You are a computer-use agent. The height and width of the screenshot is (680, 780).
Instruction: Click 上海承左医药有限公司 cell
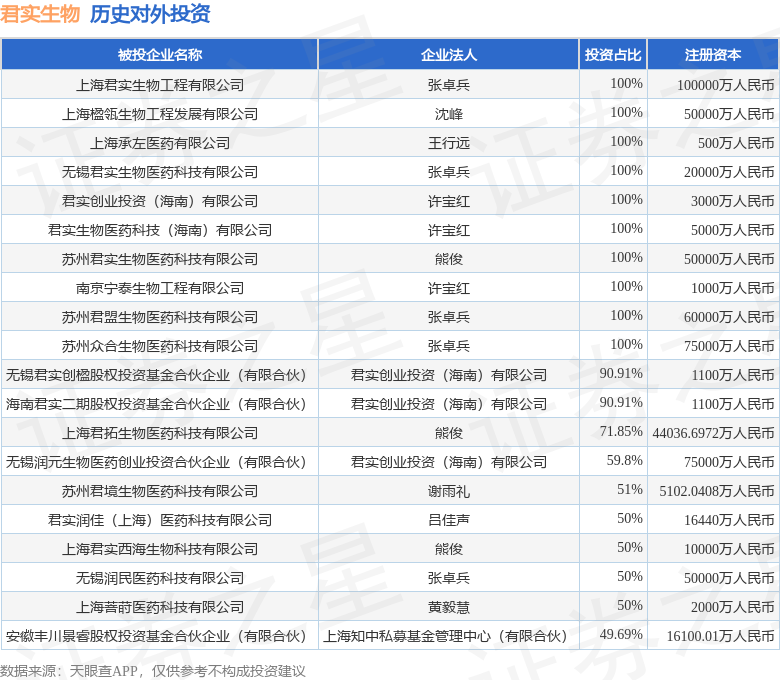(x=160, y=143)
